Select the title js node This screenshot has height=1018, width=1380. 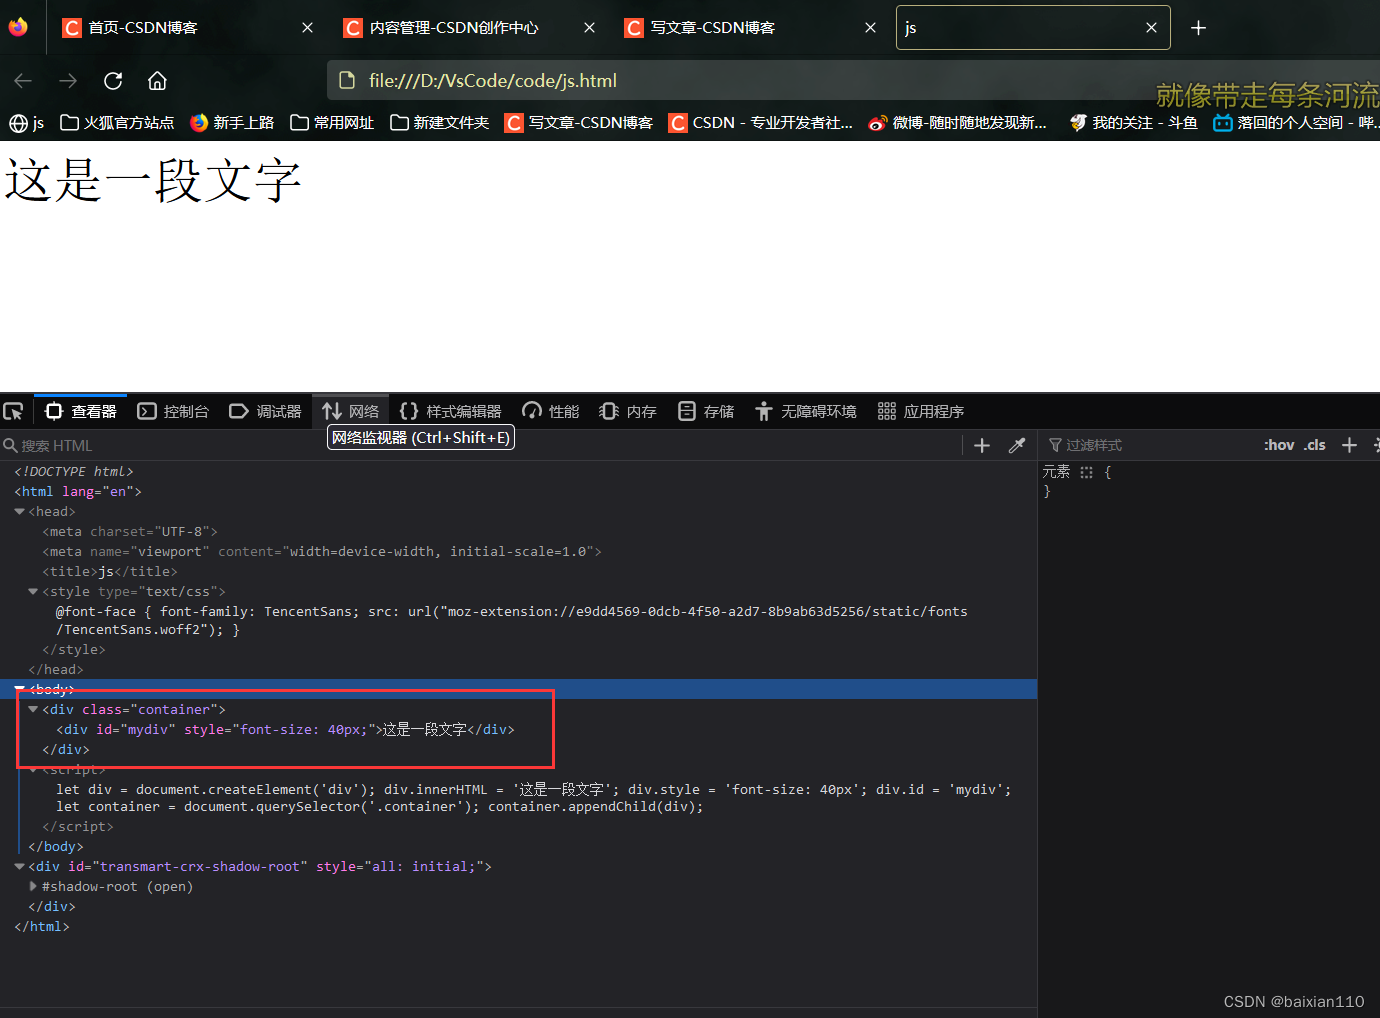[x=110, y=571]
